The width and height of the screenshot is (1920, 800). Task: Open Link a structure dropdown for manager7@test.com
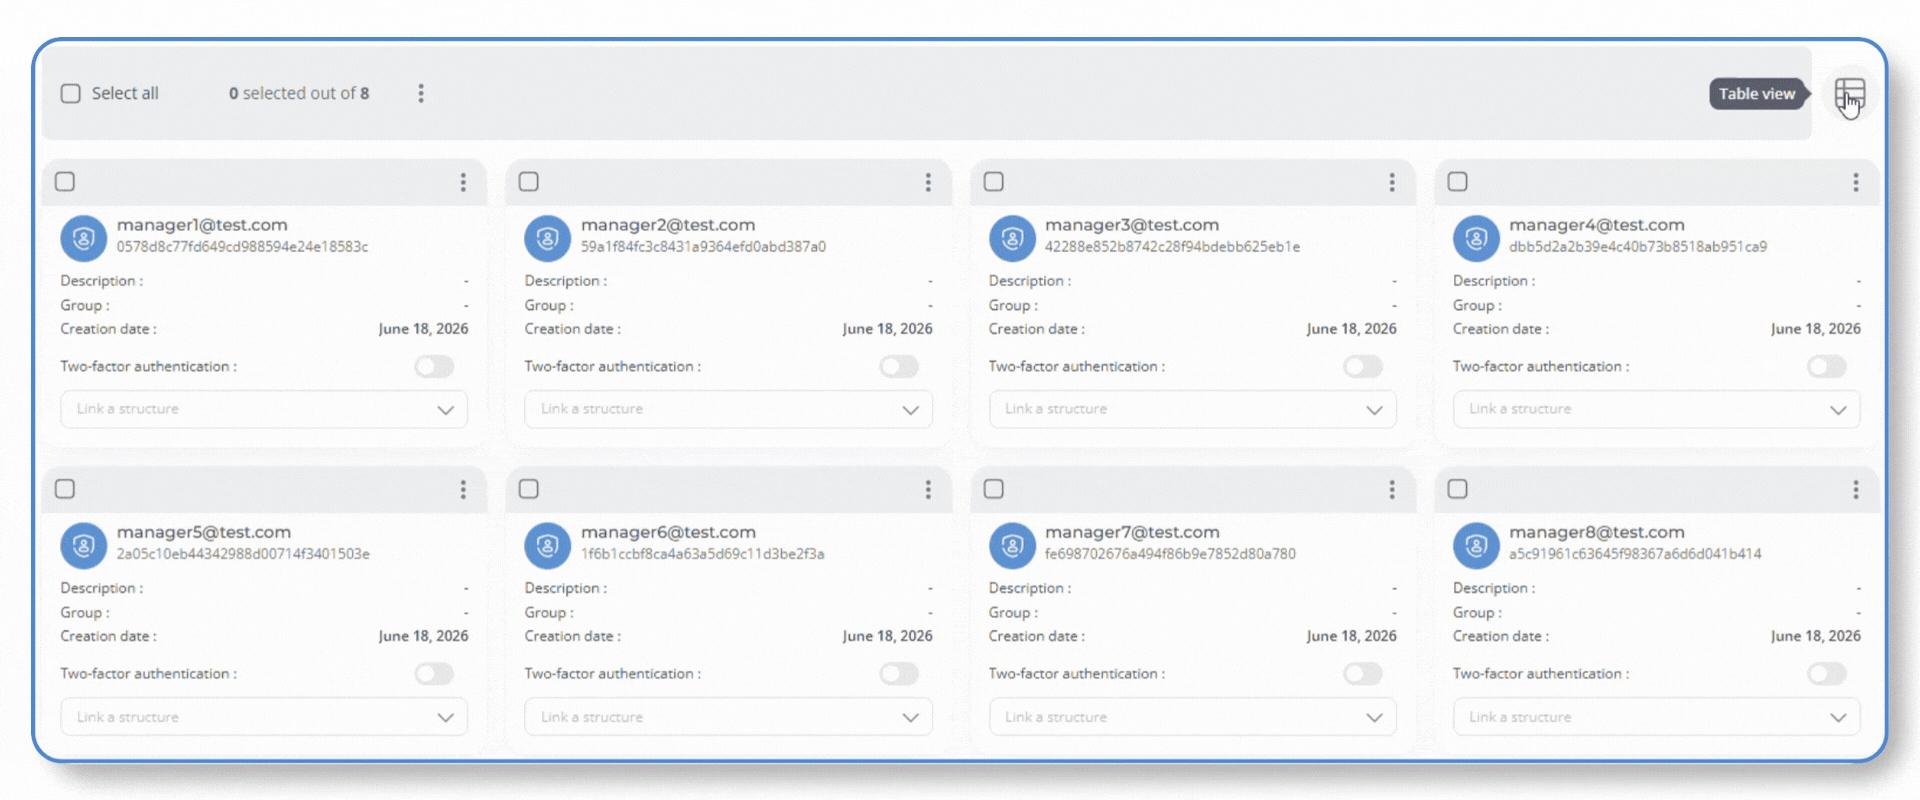1193,717
